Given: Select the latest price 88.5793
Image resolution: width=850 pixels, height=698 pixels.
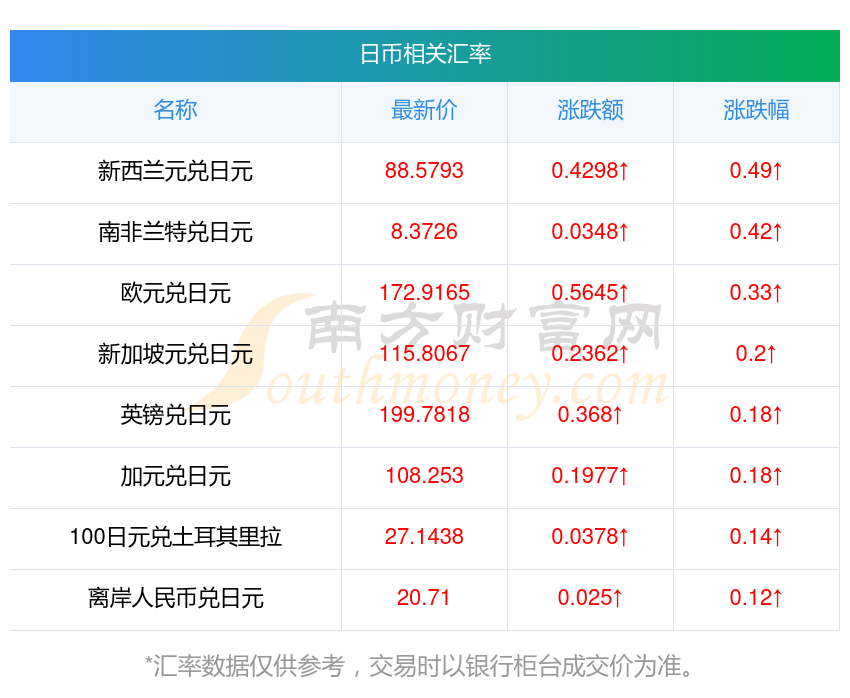Looking at the screenshot, I should click(x=424, y=171).
